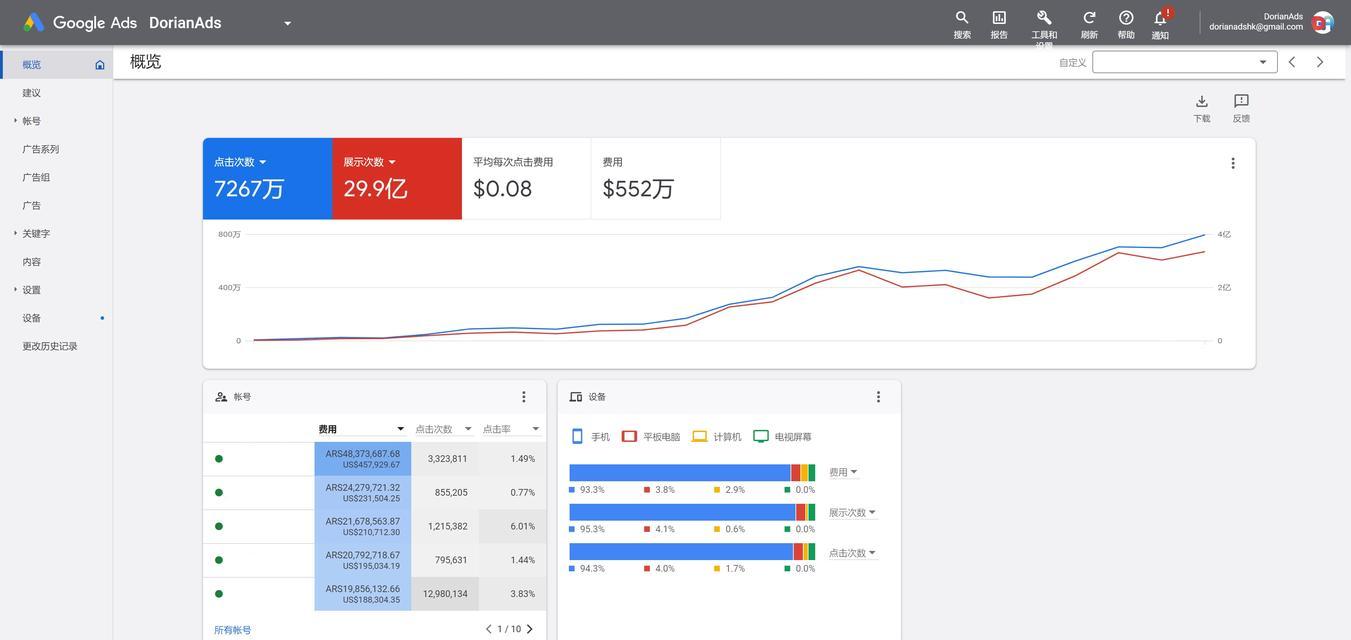Click the 12,980,134 clicks cell
The width and height of the screenshot is (1351, 640).
pos(445,594)
